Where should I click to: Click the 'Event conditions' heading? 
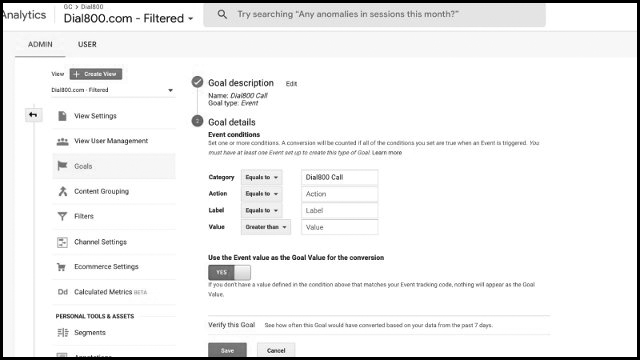tap(234, 134)
